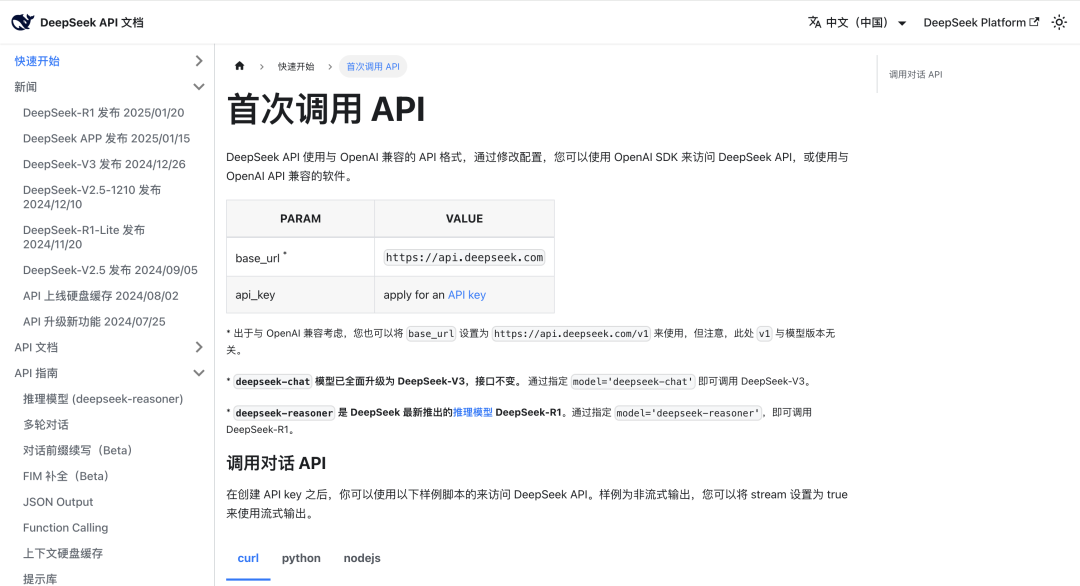Open DeepSeek-R1-Lite 发布 news item
1080x586 pixels.
click(x=84, y=237)
